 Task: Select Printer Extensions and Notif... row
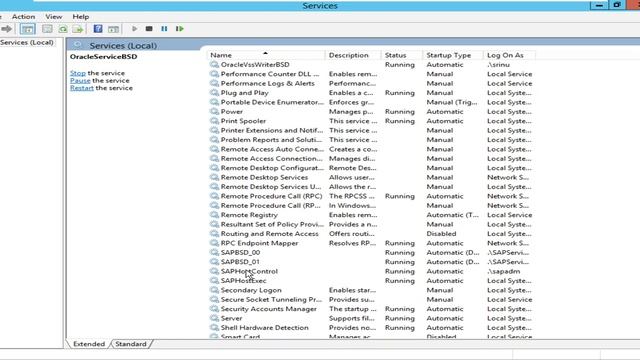(x=371, y=130)
